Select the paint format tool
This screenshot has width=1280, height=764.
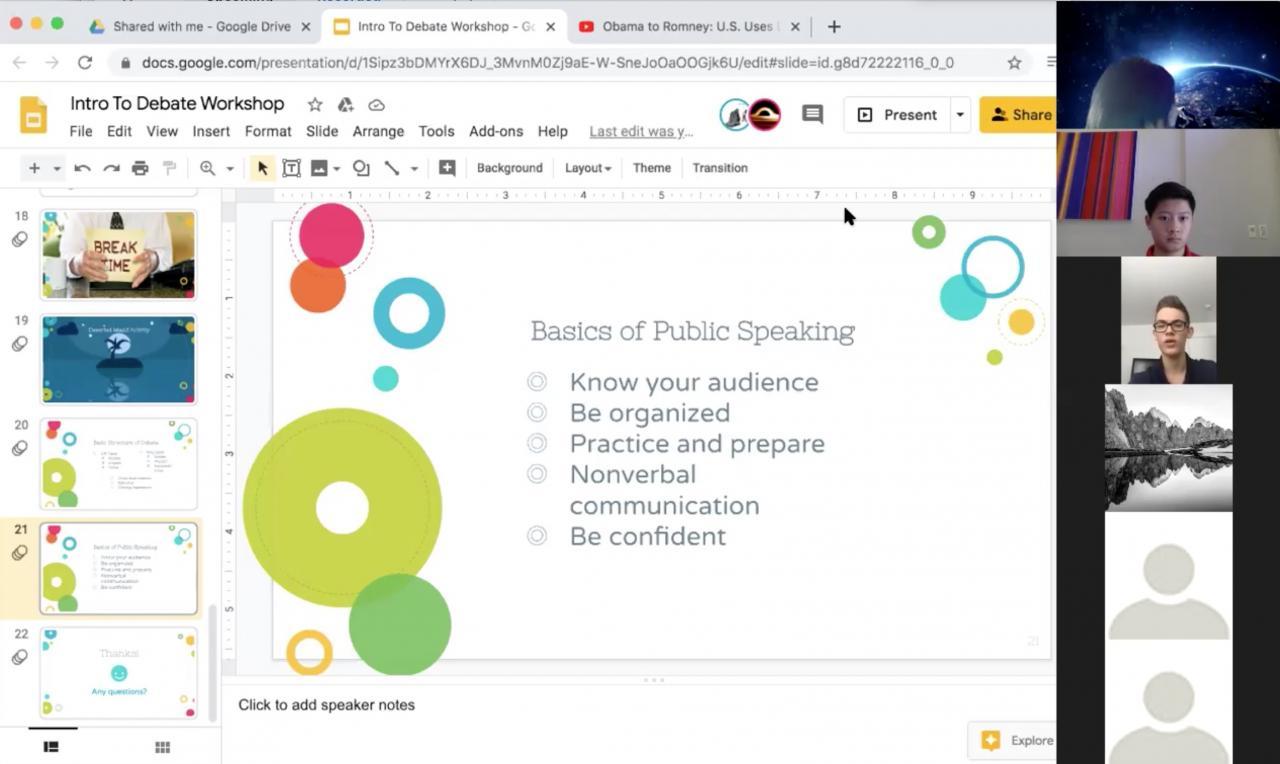point(169,168)
